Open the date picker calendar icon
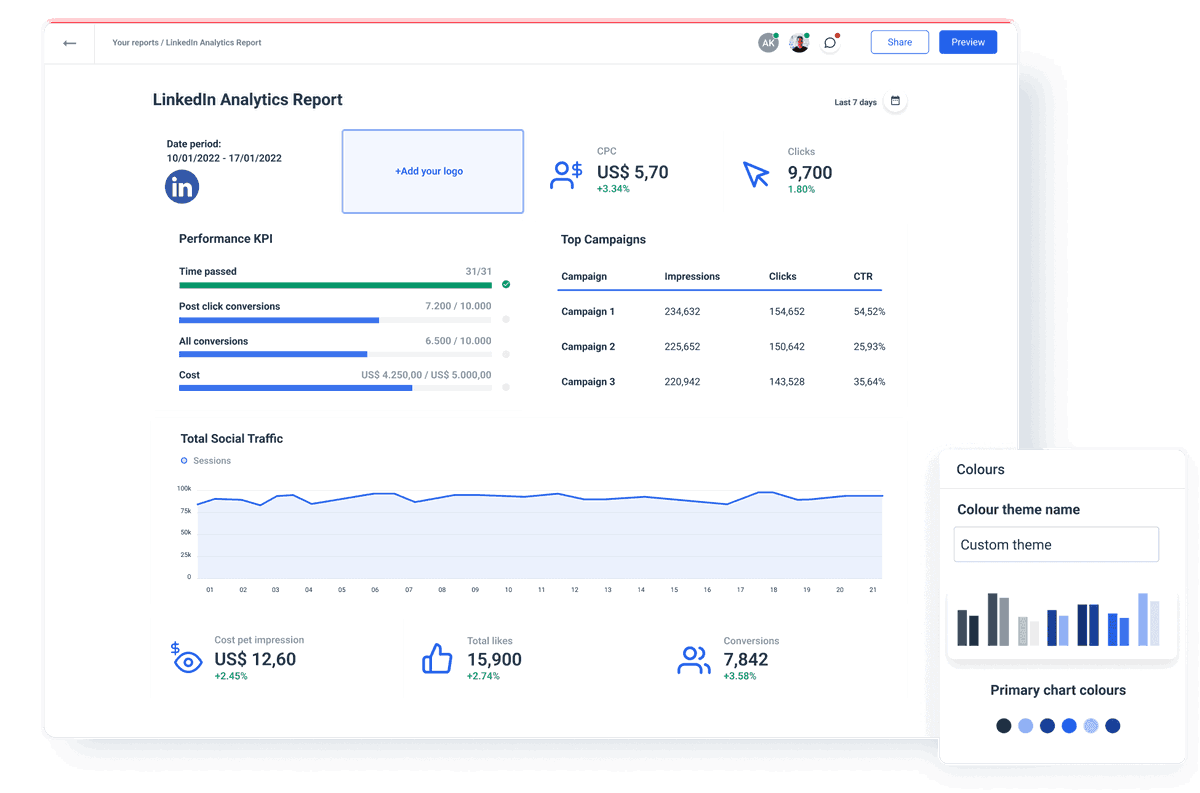The image size is (1200, 793). [x=895, y=101]
